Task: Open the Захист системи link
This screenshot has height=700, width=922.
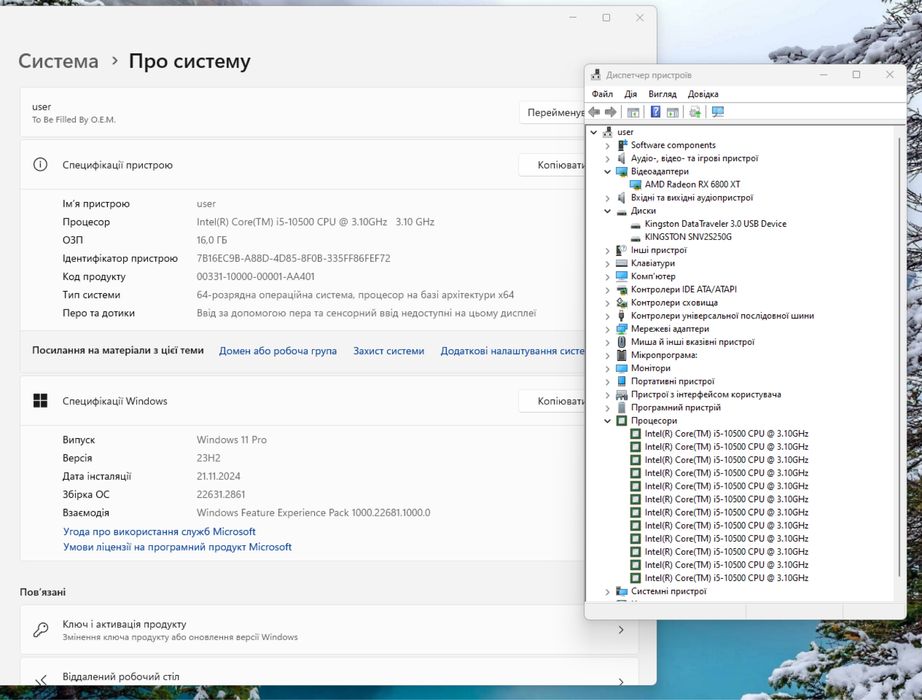Action: (x=388, y=351)
